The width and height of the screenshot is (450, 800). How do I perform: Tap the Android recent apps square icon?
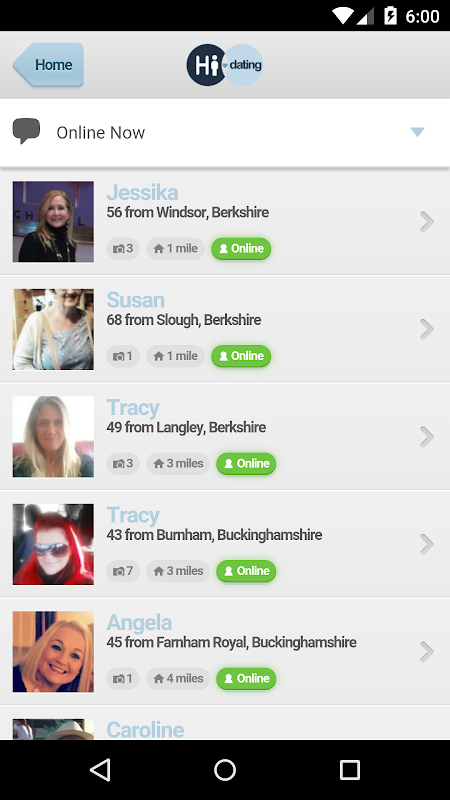click(350, 770)
